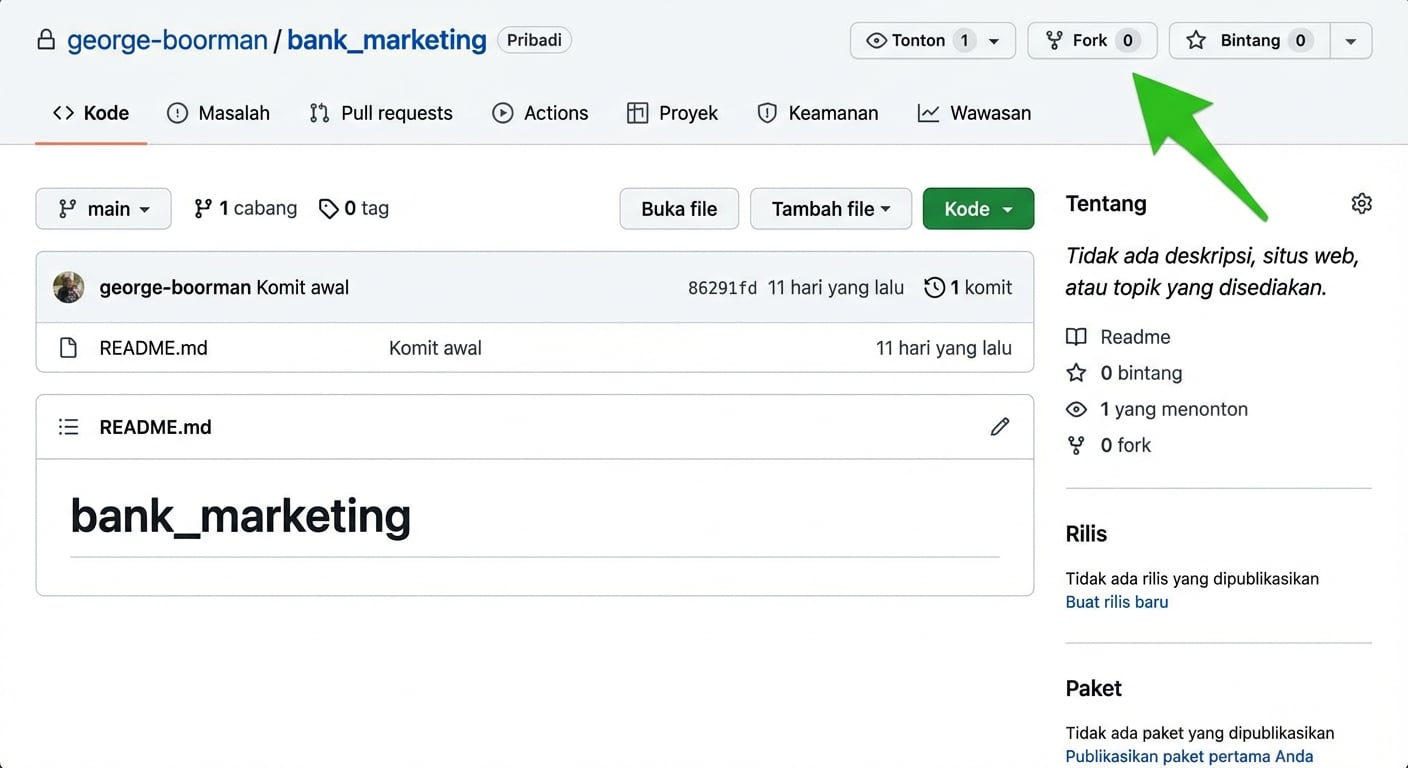This screenshot has height=768, width=1408.
Task: Click the private repository lock icon
Action: coord(45,41)
